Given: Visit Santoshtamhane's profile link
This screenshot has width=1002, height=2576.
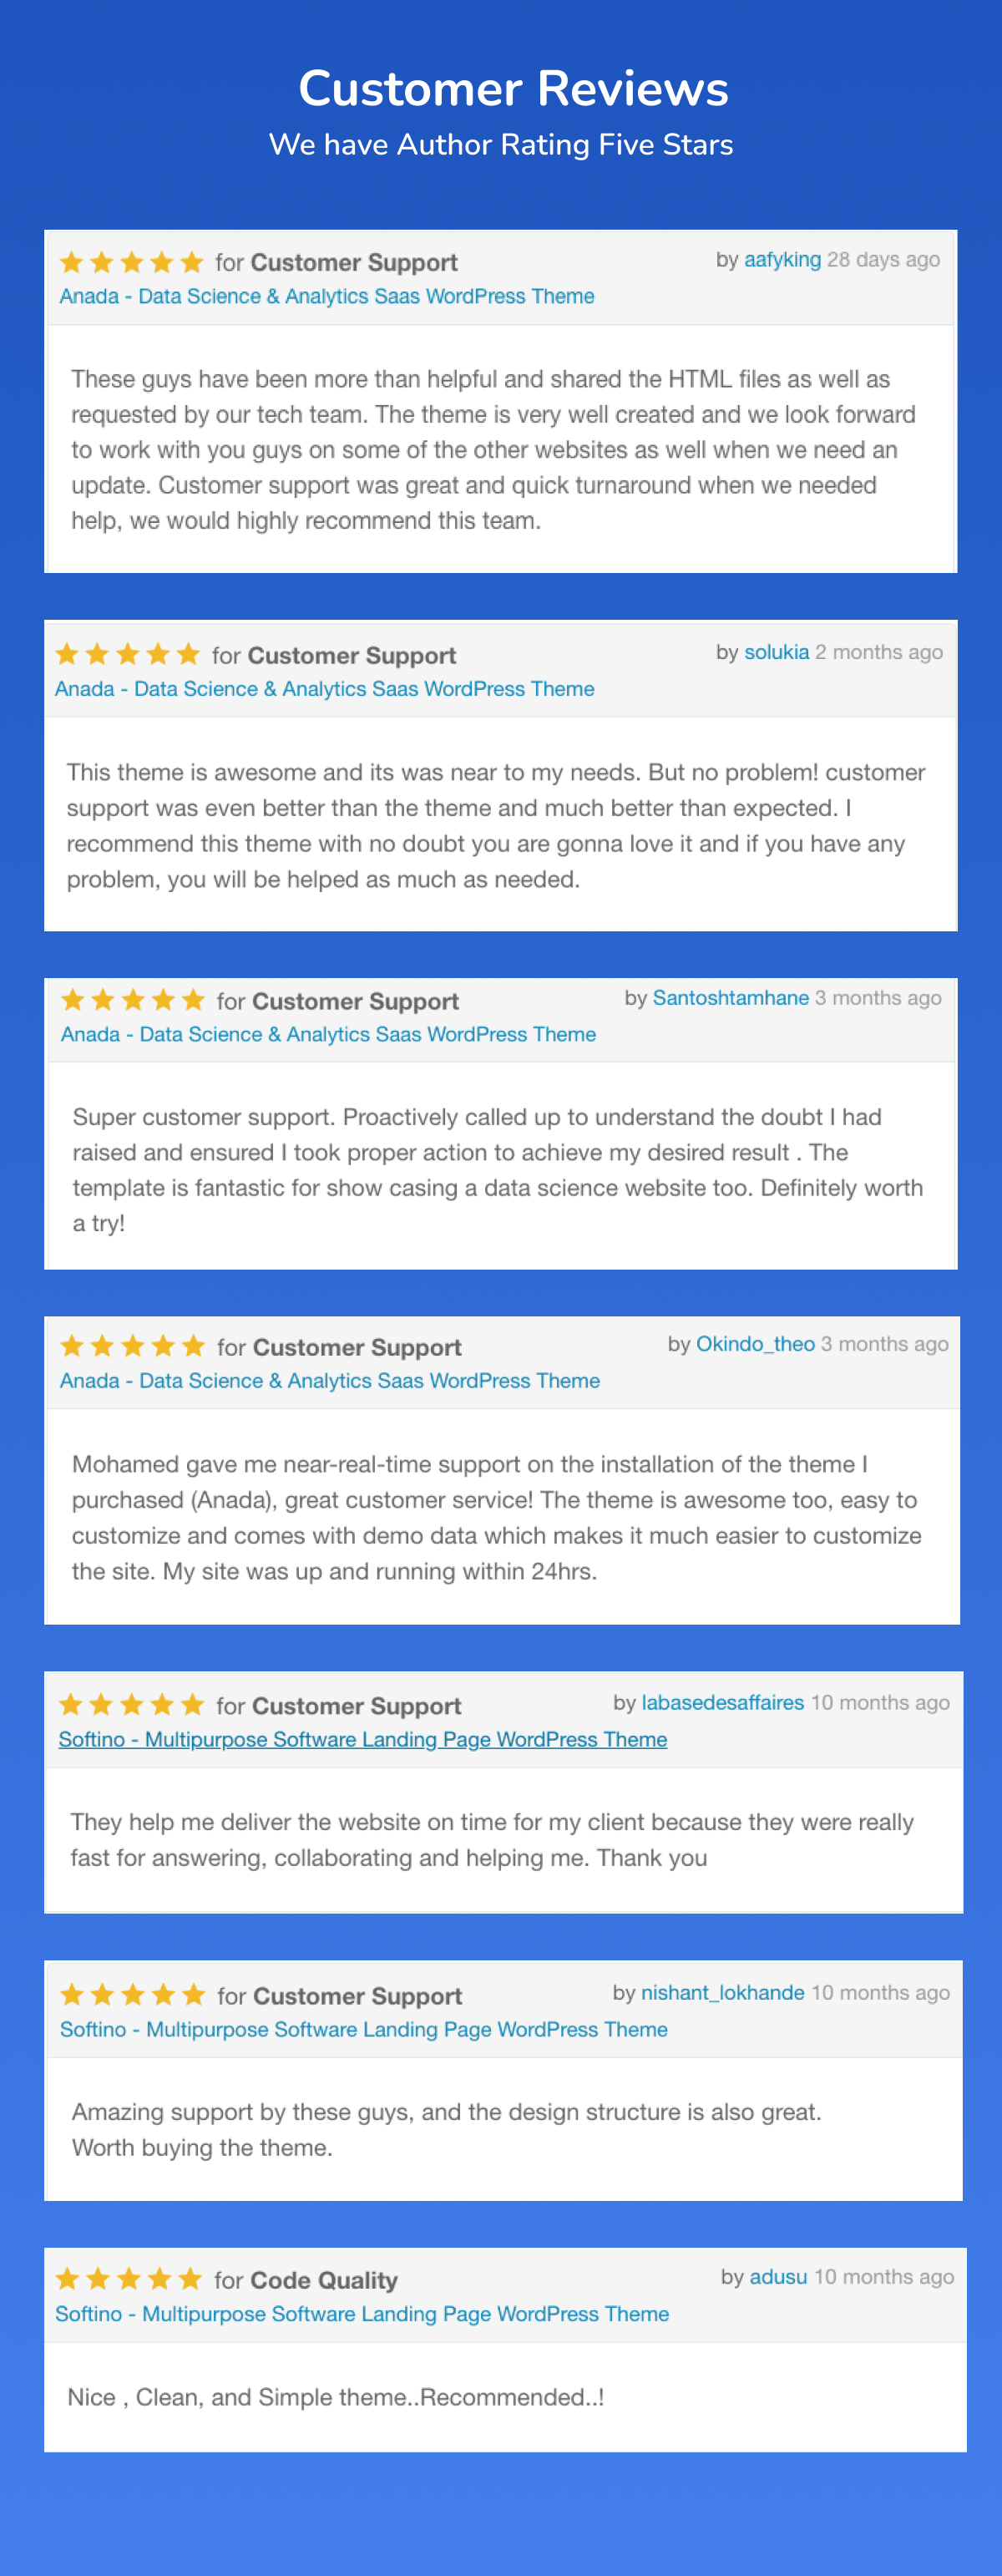Looking at the screenshot, I should pyautogui.click(x=730, y=998).
